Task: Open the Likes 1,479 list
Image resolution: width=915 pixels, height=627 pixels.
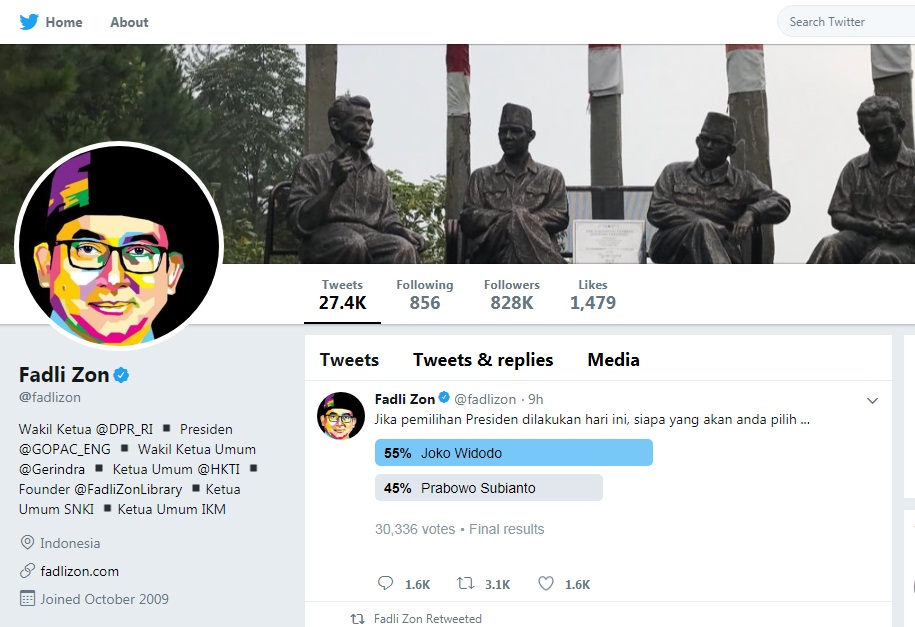Action: 593,294
